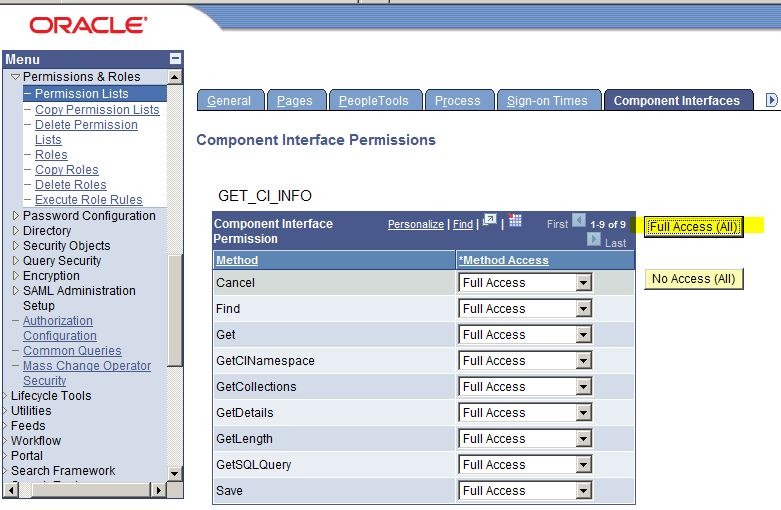Show previous rows arrow icon

[x=579, y=220]
